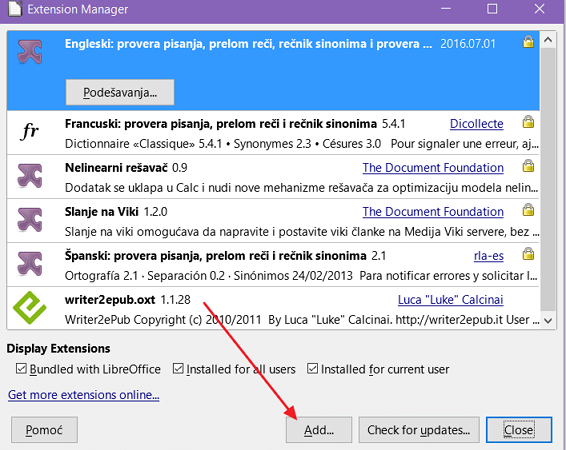566x450 pixels.
Task: Toggle Installed for current user checkbox
Action: tap(312, 369)
